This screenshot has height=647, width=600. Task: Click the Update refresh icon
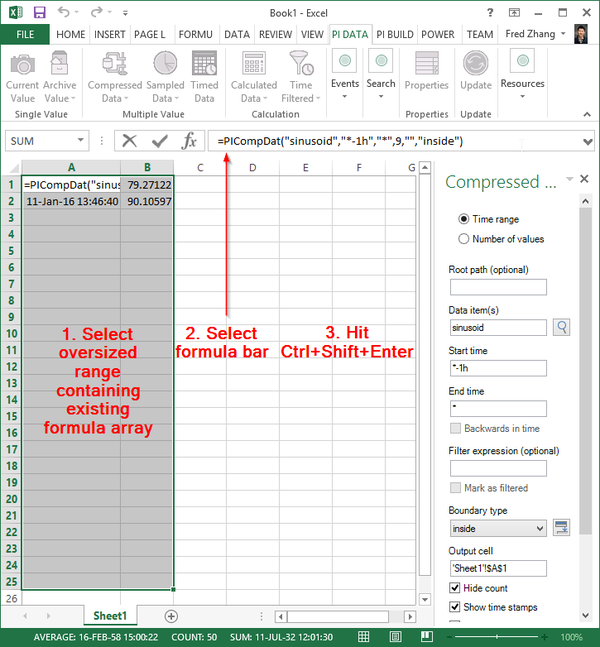coord(476,63)
